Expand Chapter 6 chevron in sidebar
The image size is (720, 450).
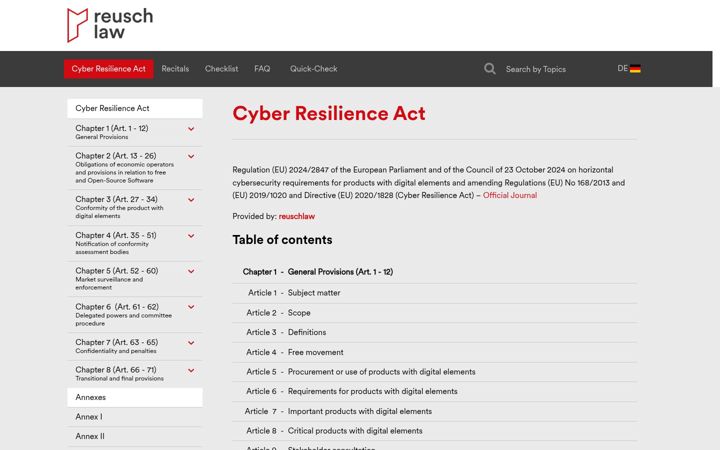(191, 307)
